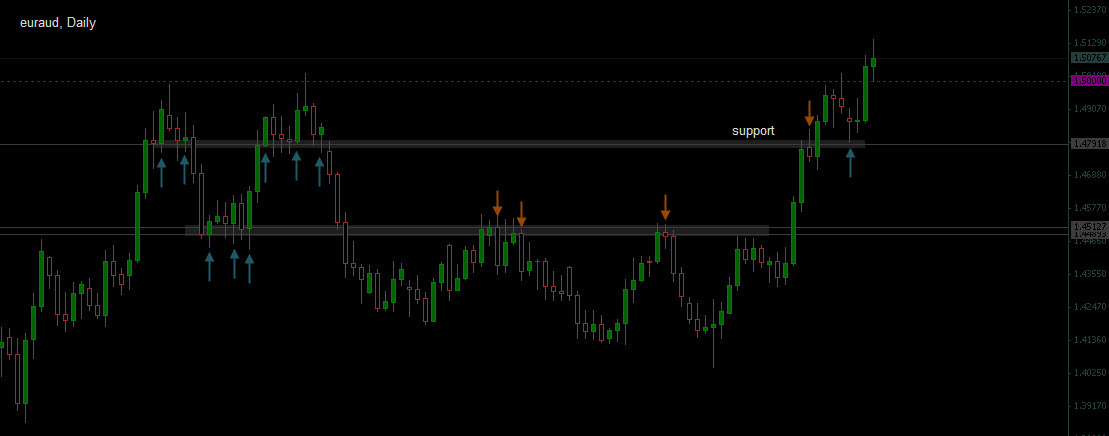Click the 1.51290 price axis label
Image resolution: width=1109 pixels, height=436 pixels.
1090,43
